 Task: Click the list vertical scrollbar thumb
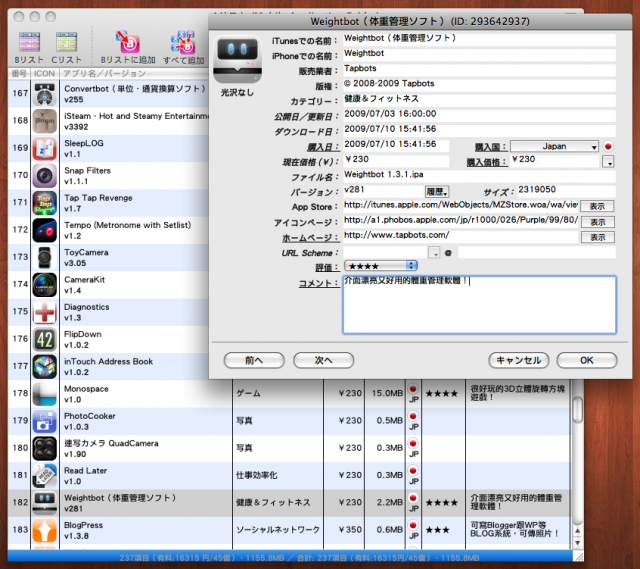pyautogui.click(x=578, y=410)
